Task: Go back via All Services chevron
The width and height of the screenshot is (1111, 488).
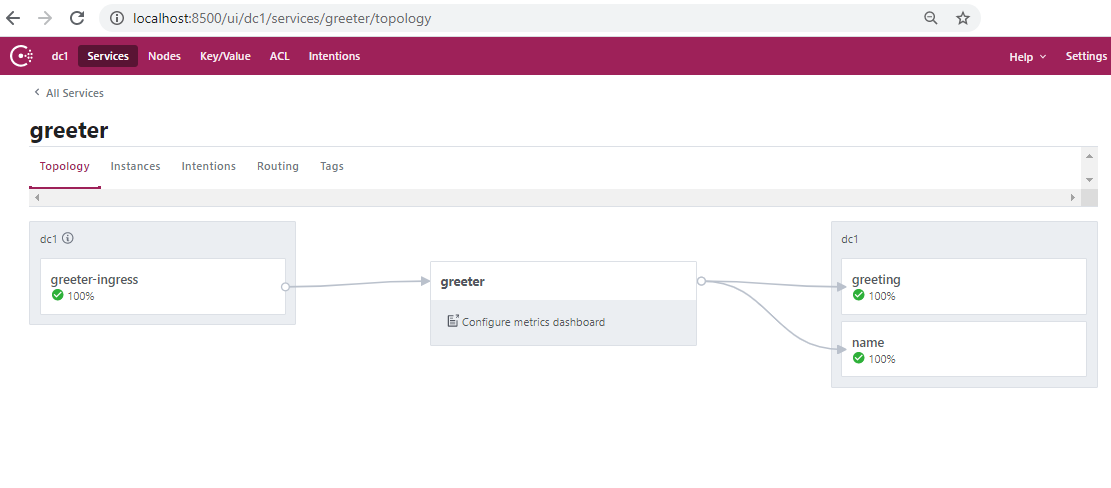Action: point(37,93)
